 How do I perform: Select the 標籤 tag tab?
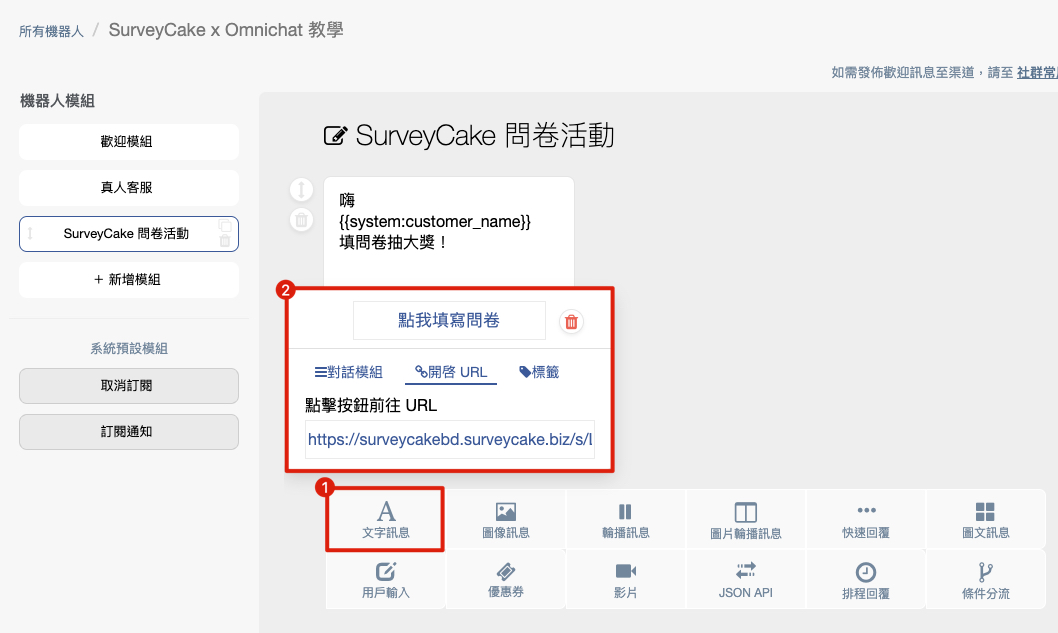(539, 372)
